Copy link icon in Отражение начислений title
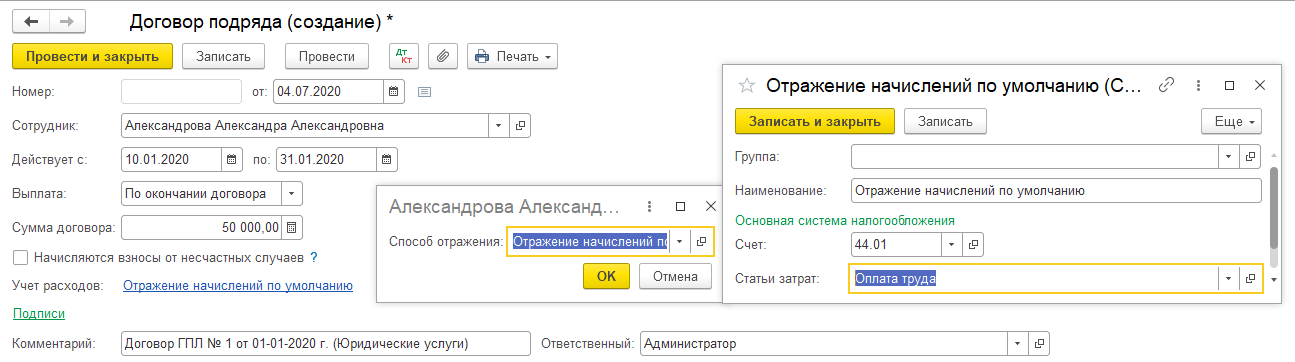The image size is (1295, 362). (x=1165, y=86)
